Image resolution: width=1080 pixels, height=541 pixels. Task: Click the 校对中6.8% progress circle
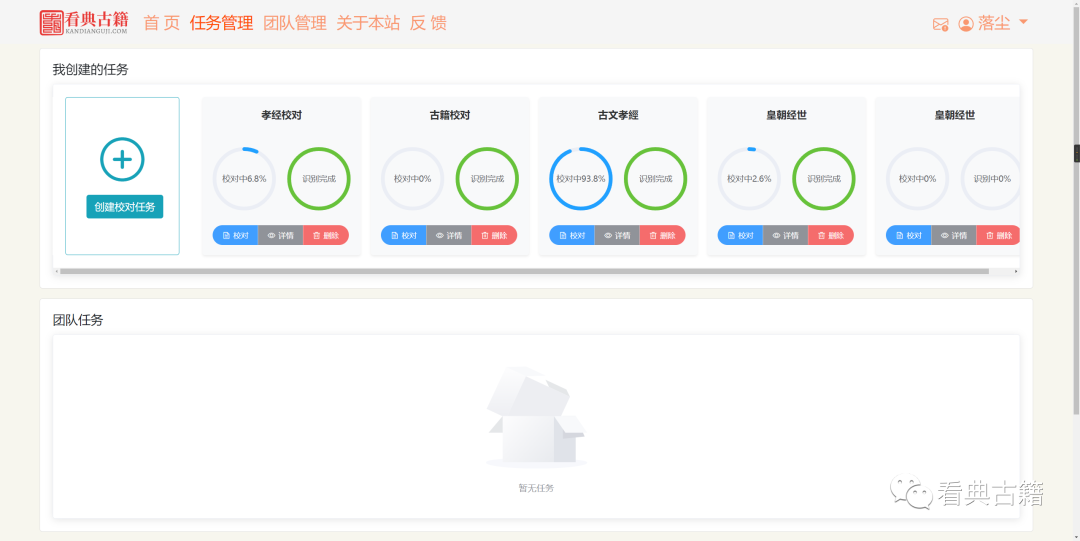point(244,178)
